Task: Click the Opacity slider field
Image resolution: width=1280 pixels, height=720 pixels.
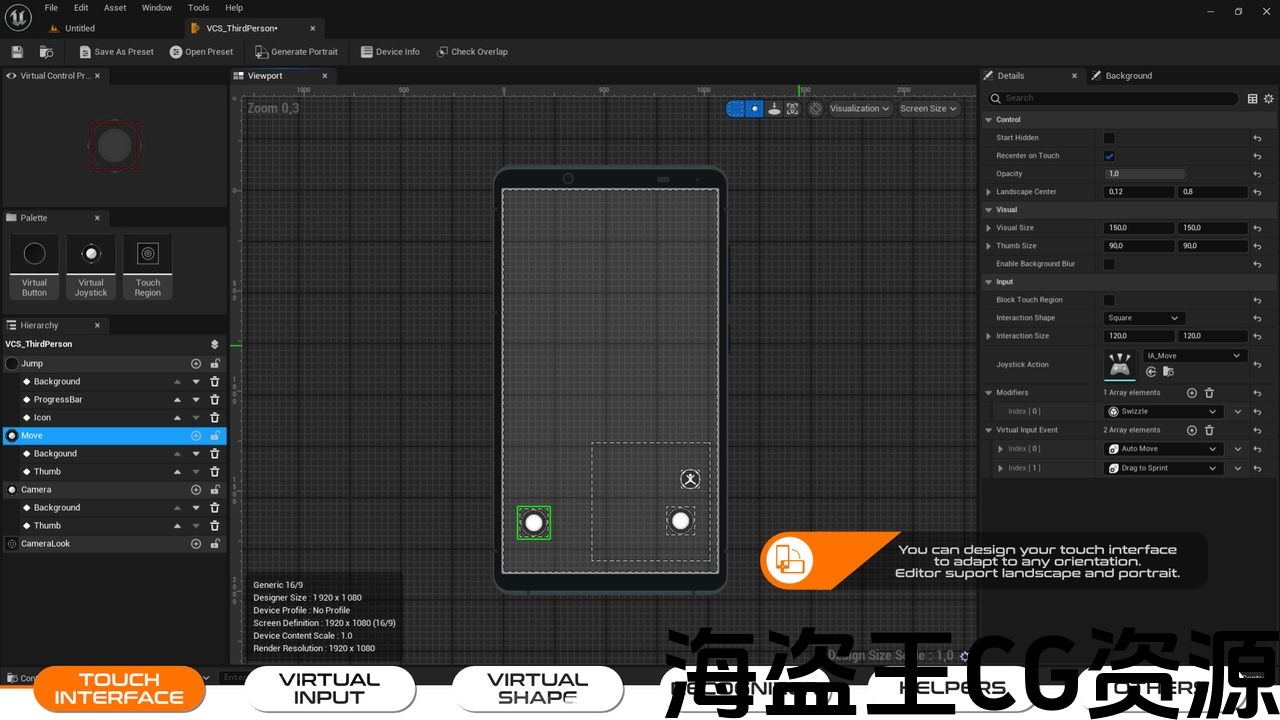Action: (x=1144, y=174)
